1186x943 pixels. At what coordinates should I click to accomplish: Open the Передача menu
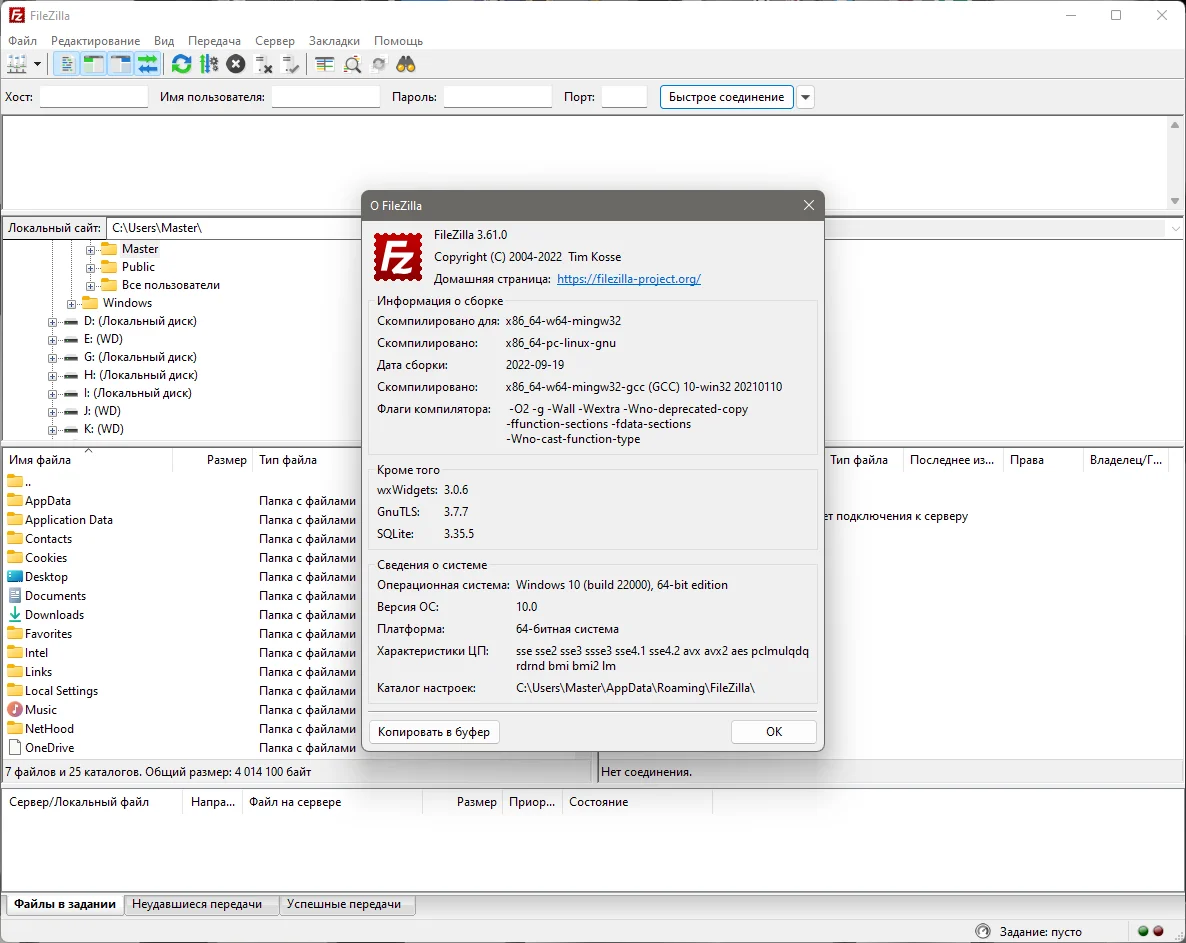[x=215, y=41]
